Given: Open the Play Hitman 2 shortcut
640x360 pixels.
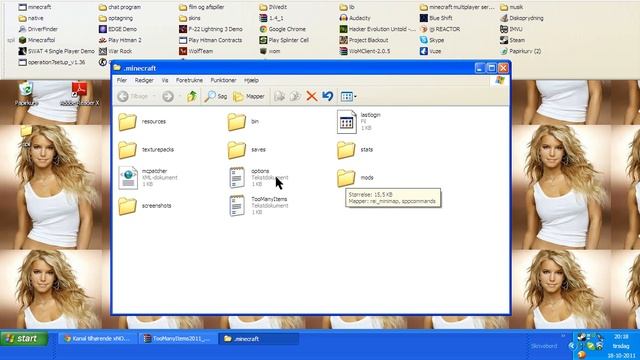Looking at the screenshot, I should coord(120,40).
